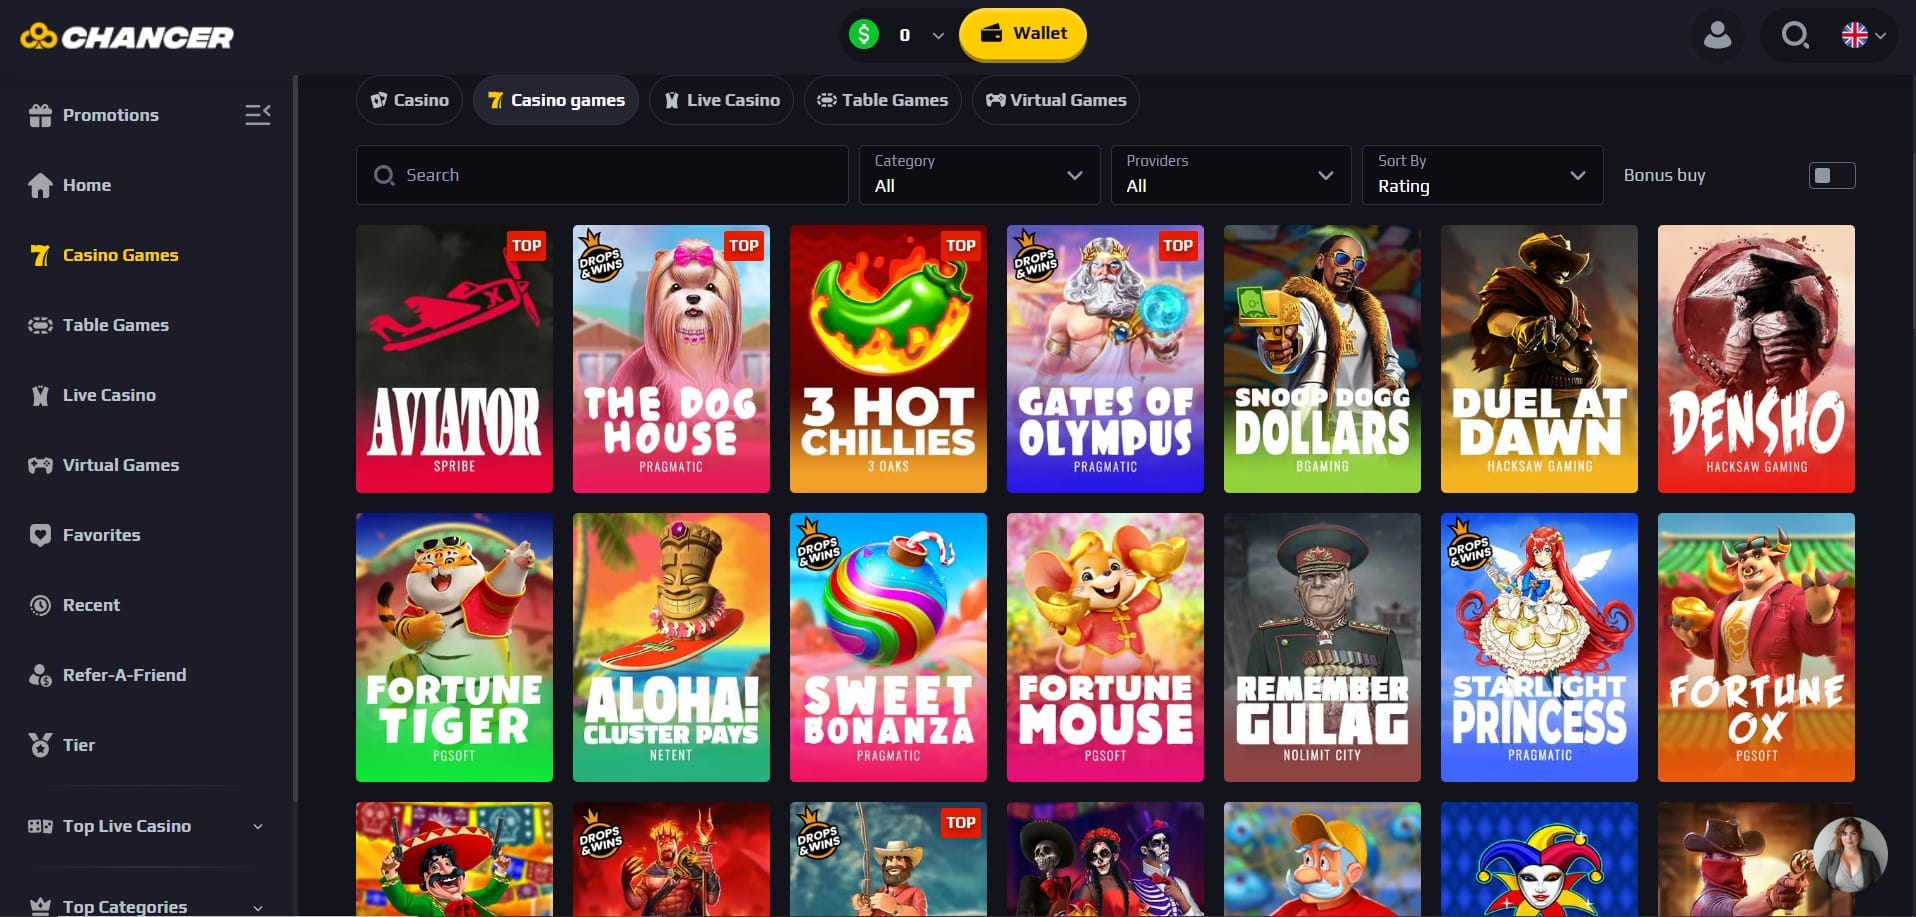
Task: Click the wallet icon inside Wallet button
Action: (x=991, y=33)
